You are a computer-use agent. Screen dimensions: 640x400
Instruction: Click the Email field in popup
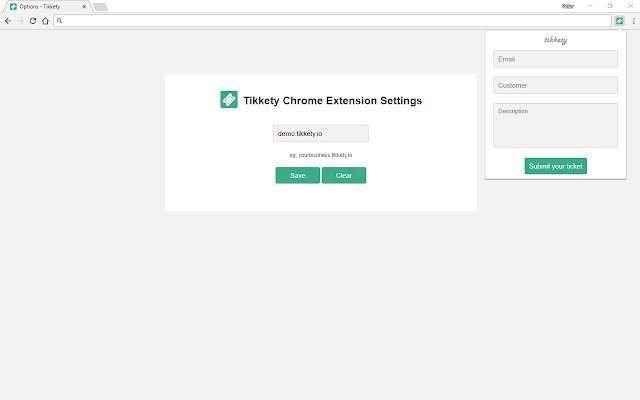click(x=555, y=59)
